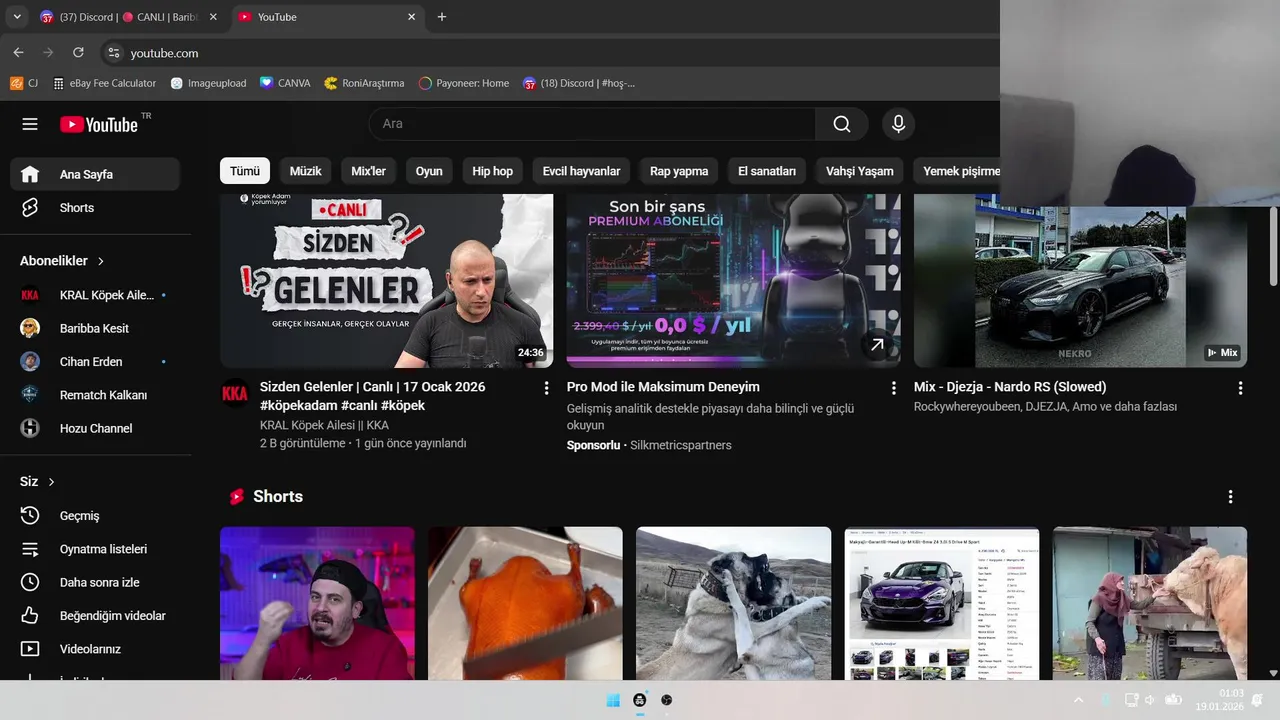This screenshot has height=720, width=1280.
Task: Open Rematch Kalkanı subscription
Action: click(95, 395)
